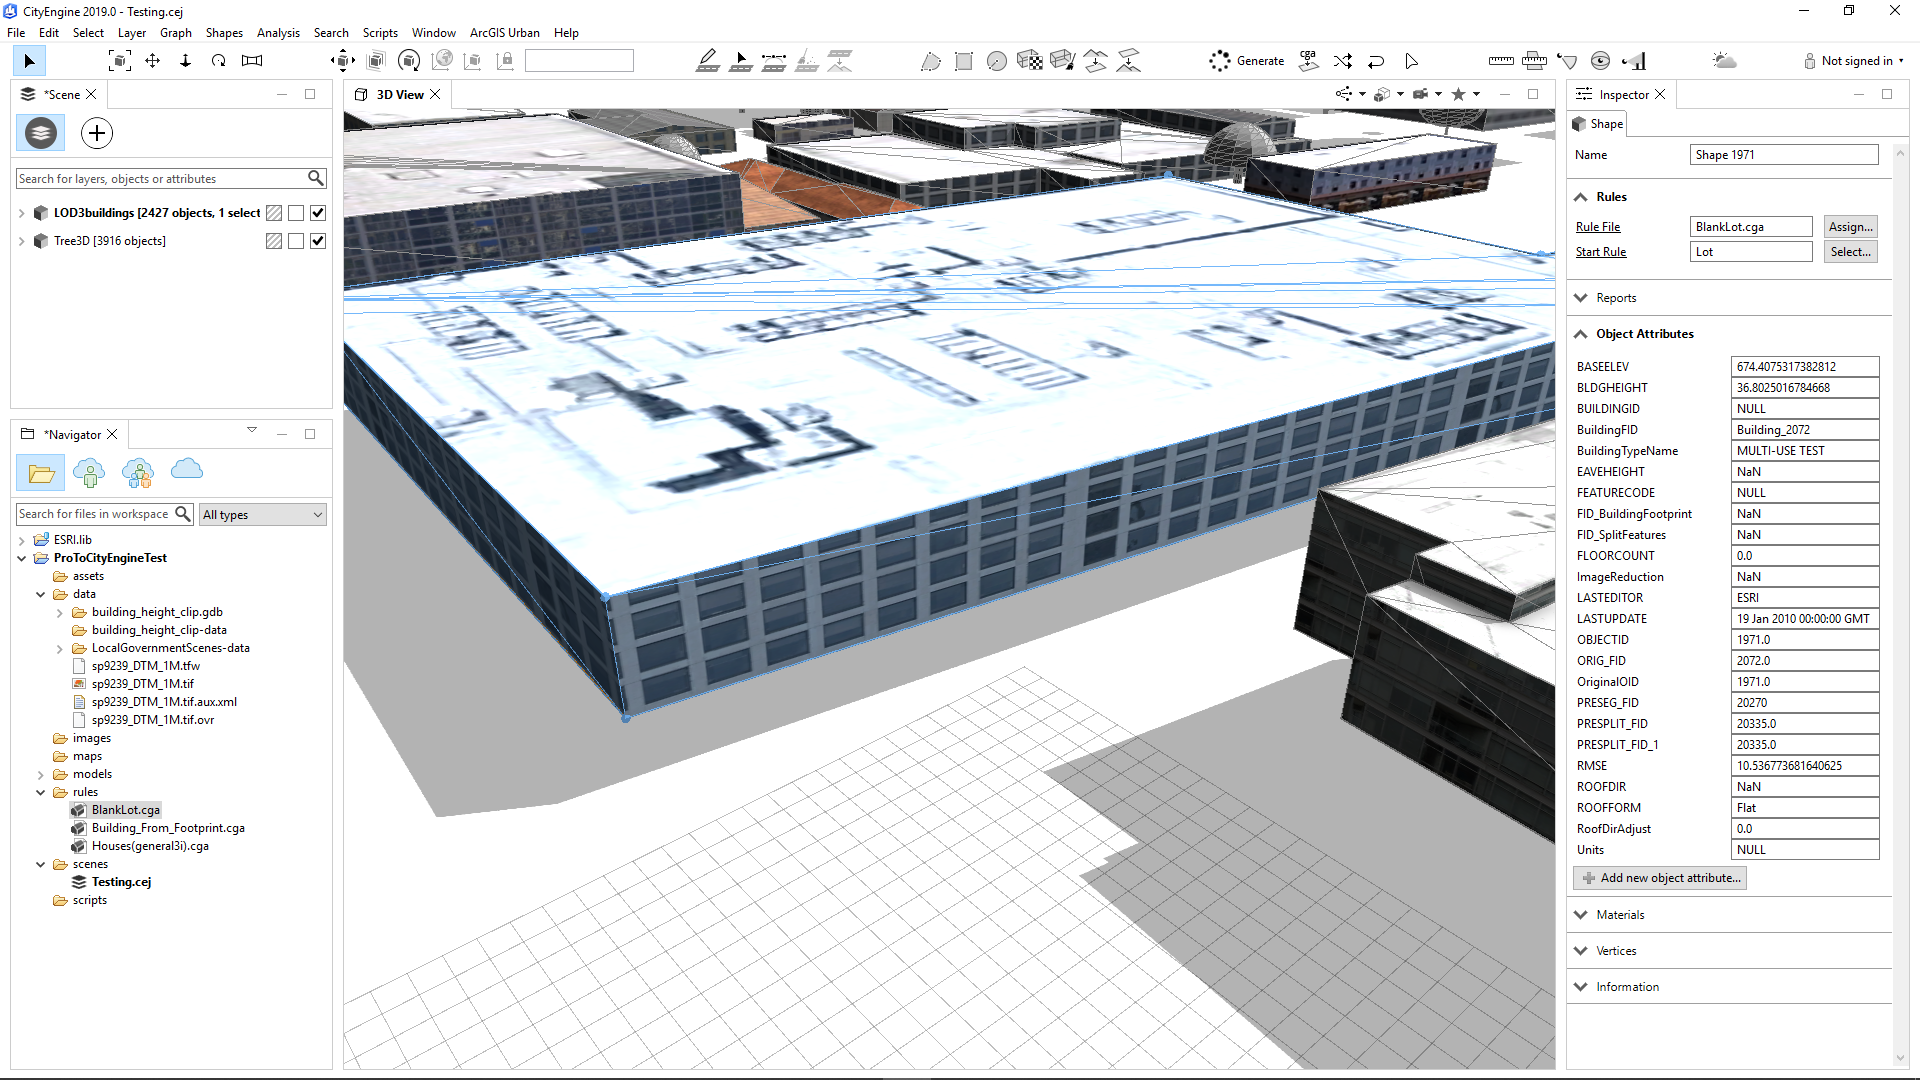Tick the empty middle checkbox on LOD3buildings row
Viewport: 1920px width, 1080px height.
pyautogui.click(x=296, y=213)
